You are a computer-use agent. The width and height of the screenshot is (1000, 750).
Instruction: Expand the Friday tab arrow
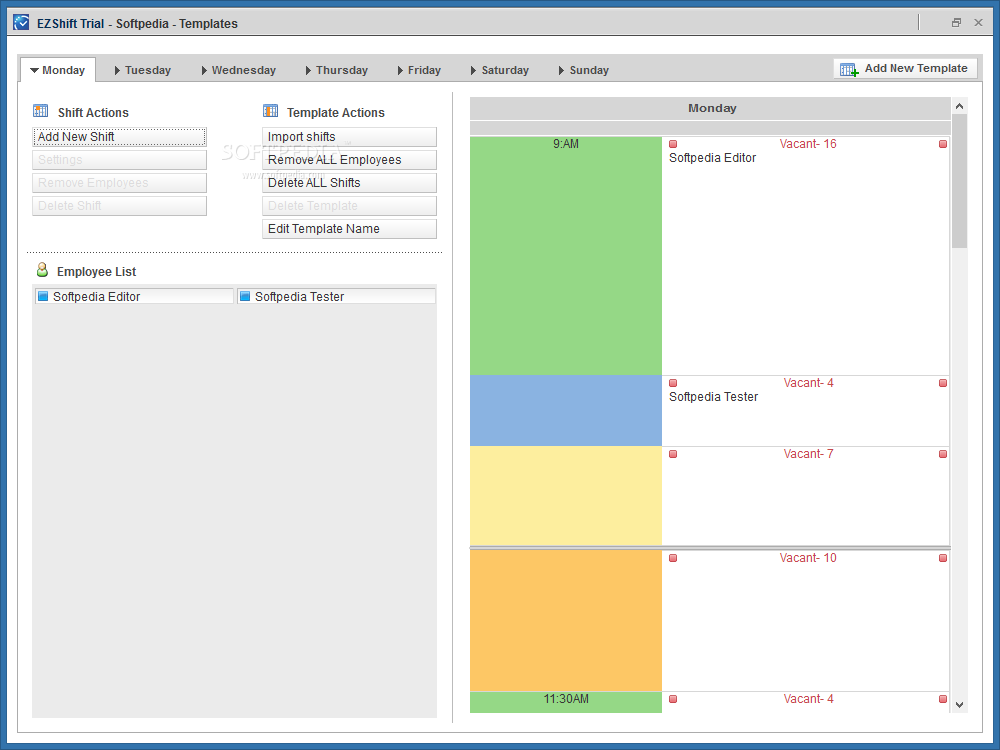pos(400,70)
